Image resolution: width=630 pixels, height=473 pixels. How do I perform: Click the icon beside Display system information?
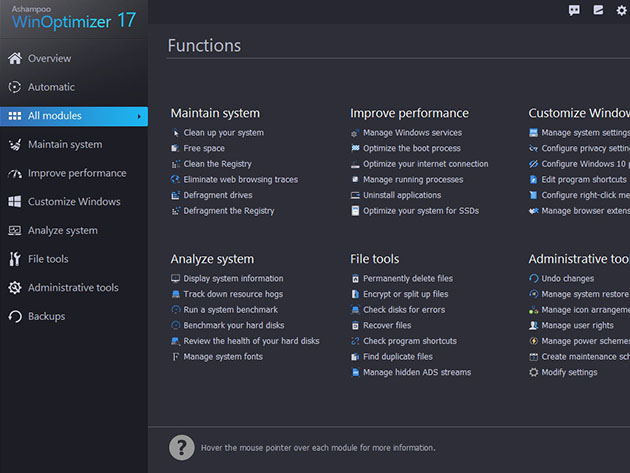click(x=176, y=278)
